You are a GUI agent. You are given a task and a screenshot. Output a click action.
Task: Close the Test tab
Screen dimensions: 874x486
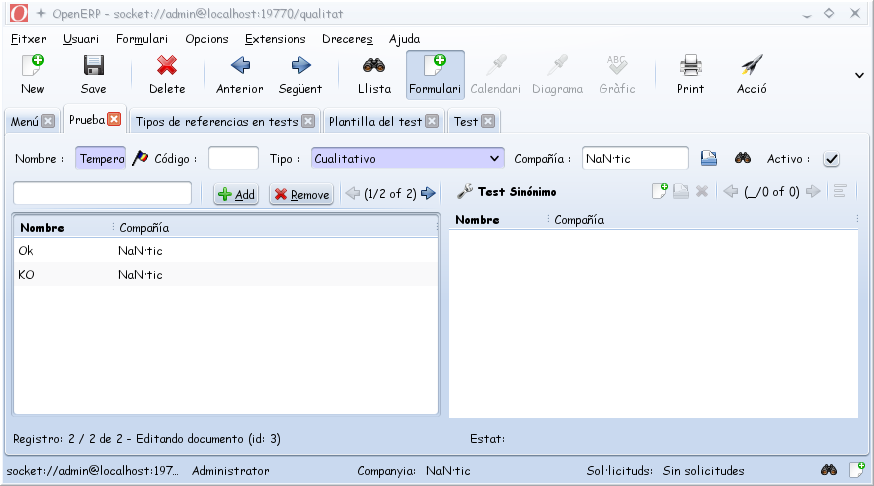point(488,121)
